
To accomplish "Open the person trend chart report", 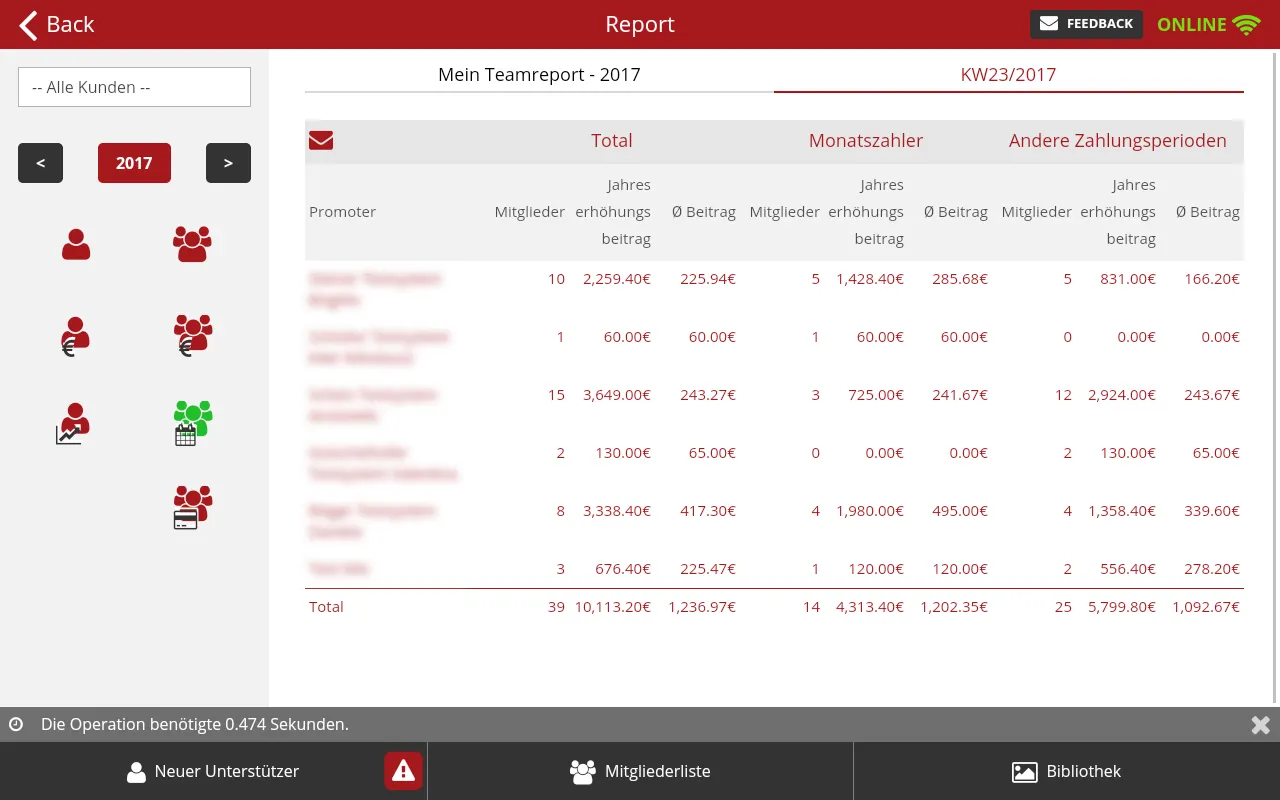I will click(x=72, y=423).
